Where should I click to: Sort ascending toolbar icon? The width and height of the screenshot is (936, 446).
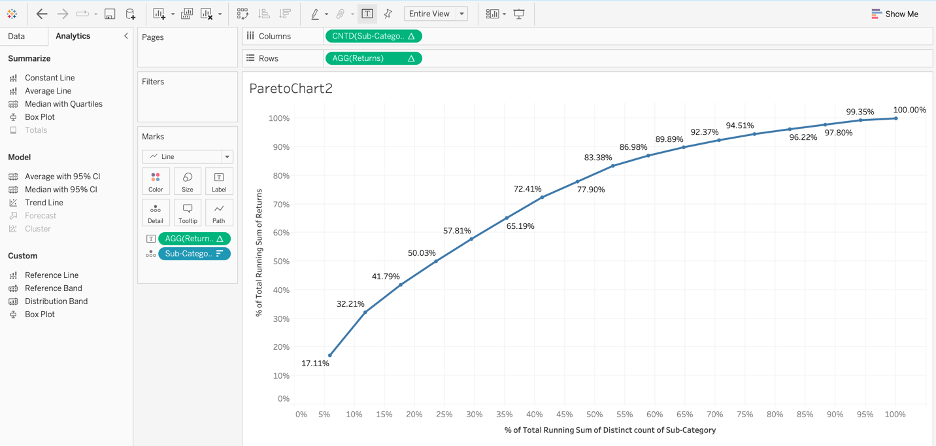tap(264, 14)
